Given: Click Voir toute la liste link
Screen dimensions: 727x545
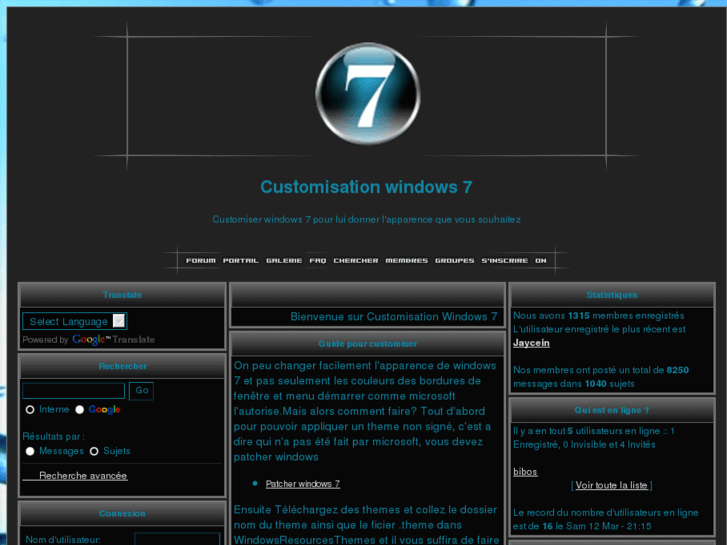Looking at the screenshot, I should (612, 485).
